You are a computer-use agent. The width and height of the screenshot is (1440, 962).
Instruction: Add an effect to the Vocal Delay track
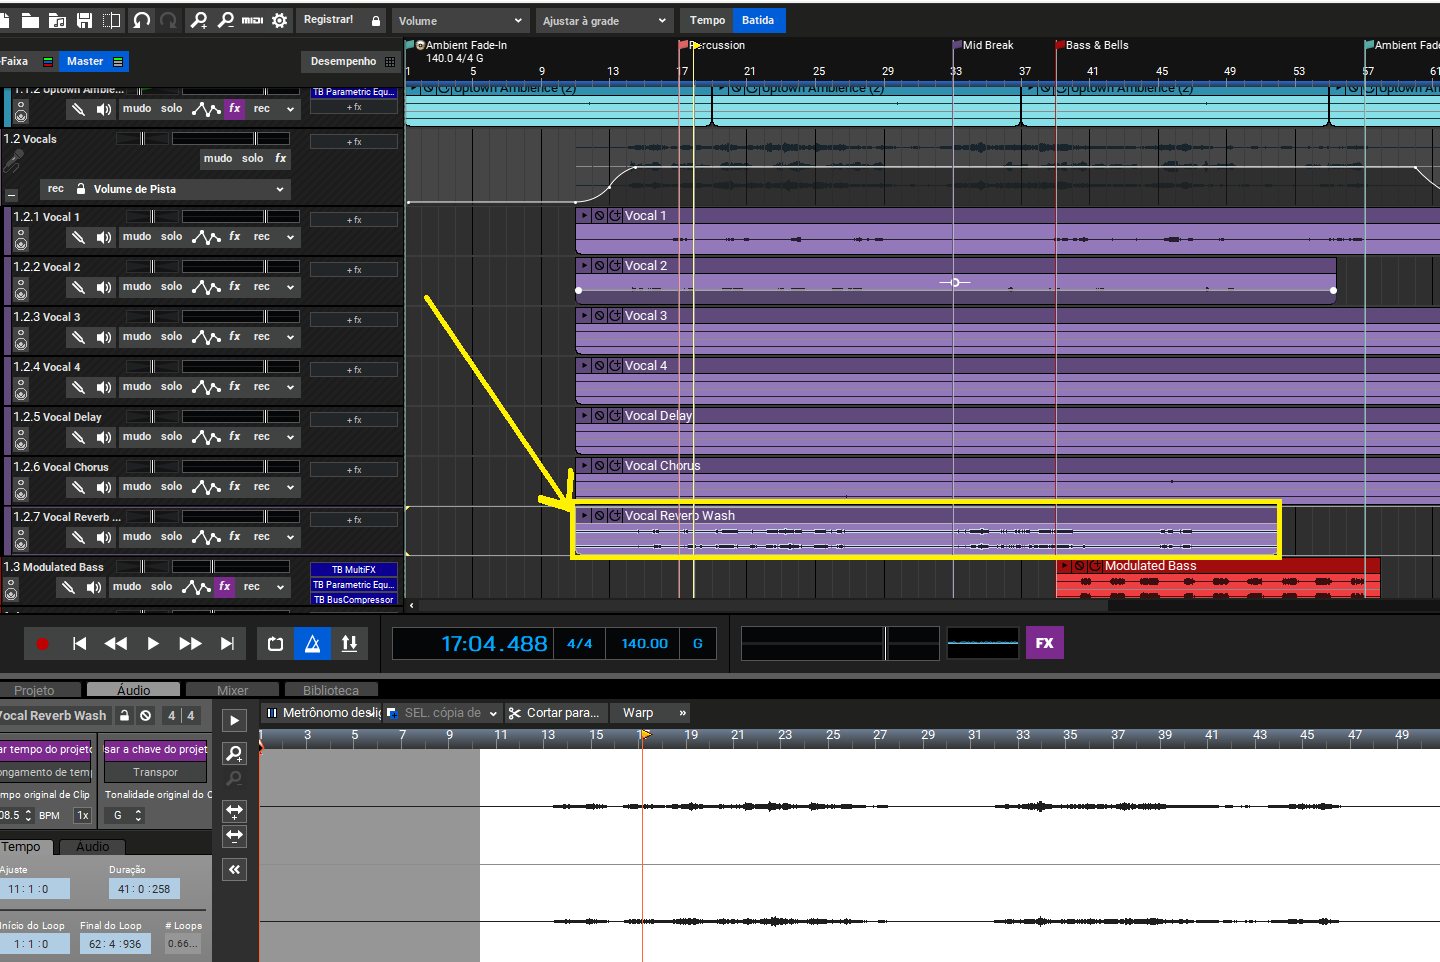click(354, 420)
